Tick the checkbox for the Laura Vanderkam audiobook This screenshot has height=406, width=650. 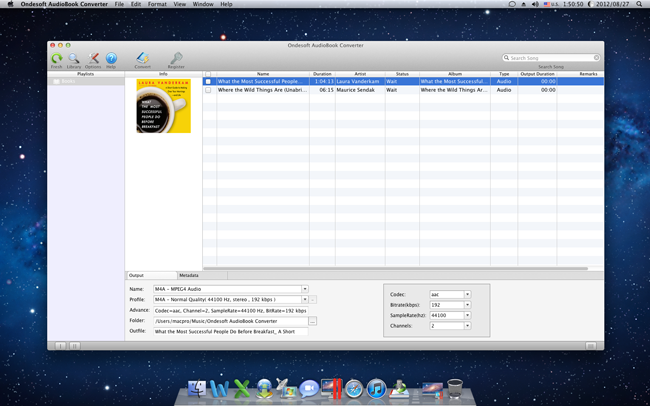click(x=208, y=81)
